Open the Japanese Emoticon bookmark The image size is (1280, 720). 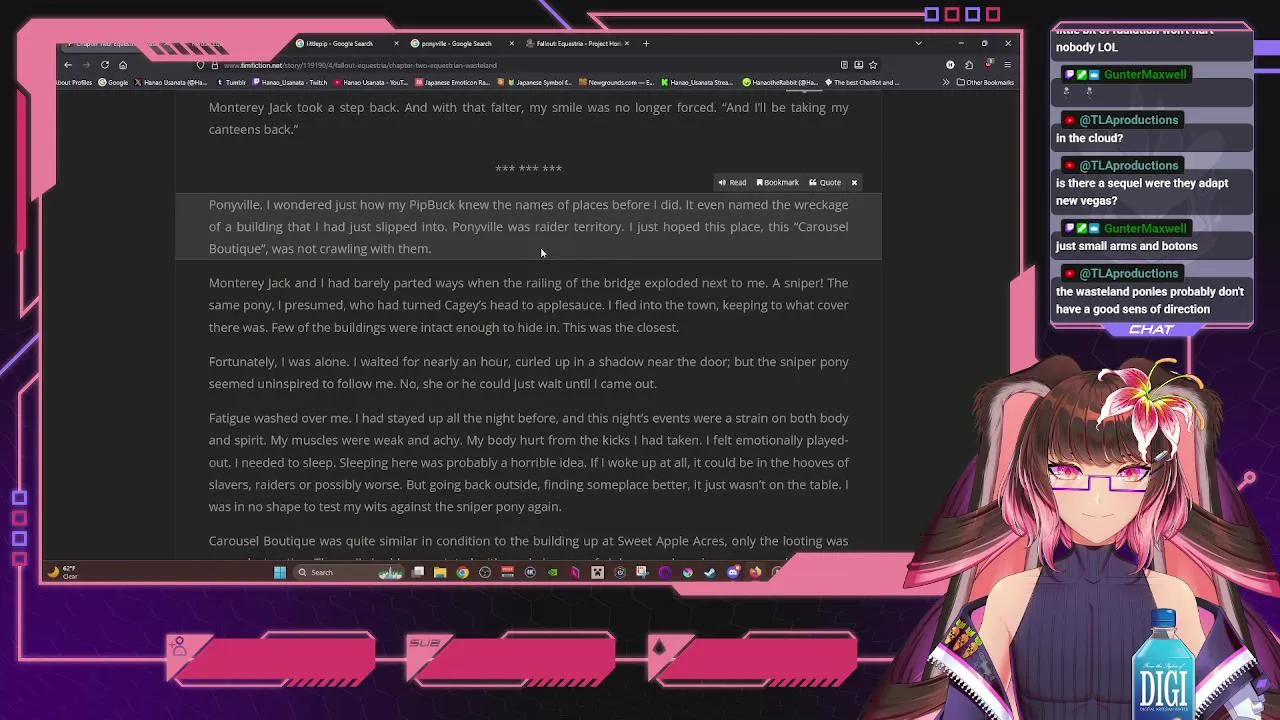point(452,82)
